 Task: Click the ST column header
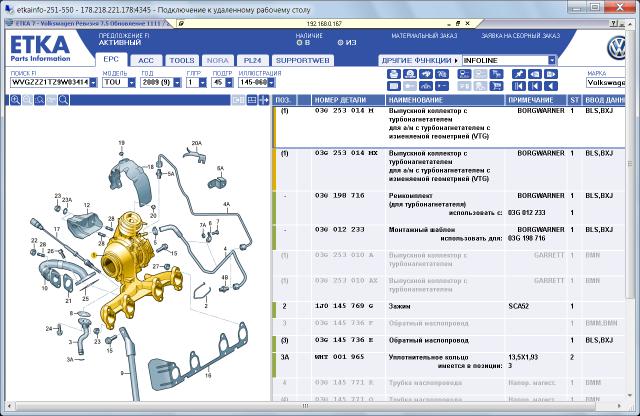pyautogui.click(x=574, y=100)
